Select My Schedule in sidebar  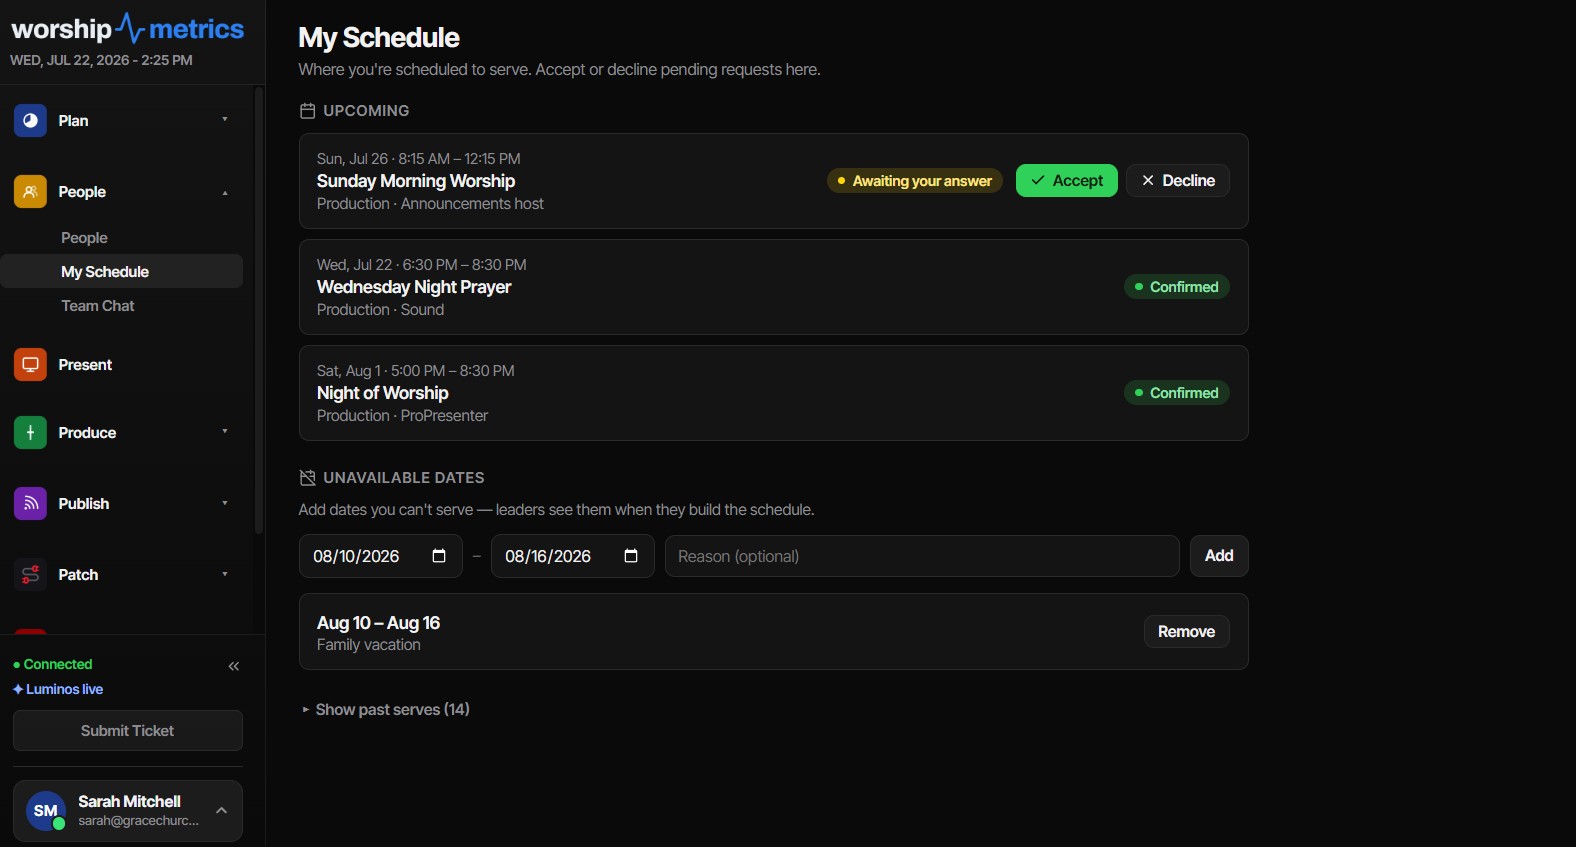click(122, 272)
